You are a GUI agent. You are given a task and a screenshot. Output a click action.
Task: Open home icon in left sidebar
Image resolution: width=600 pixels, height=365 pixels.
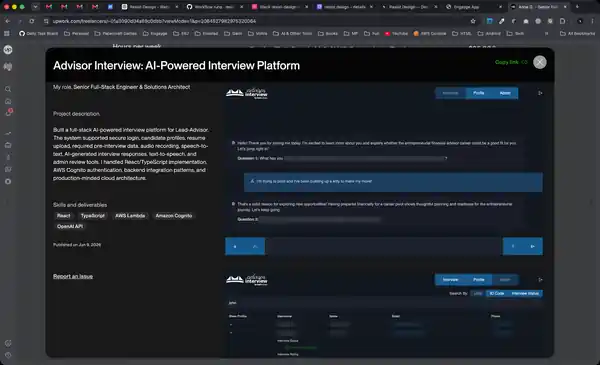pos(8,101)
